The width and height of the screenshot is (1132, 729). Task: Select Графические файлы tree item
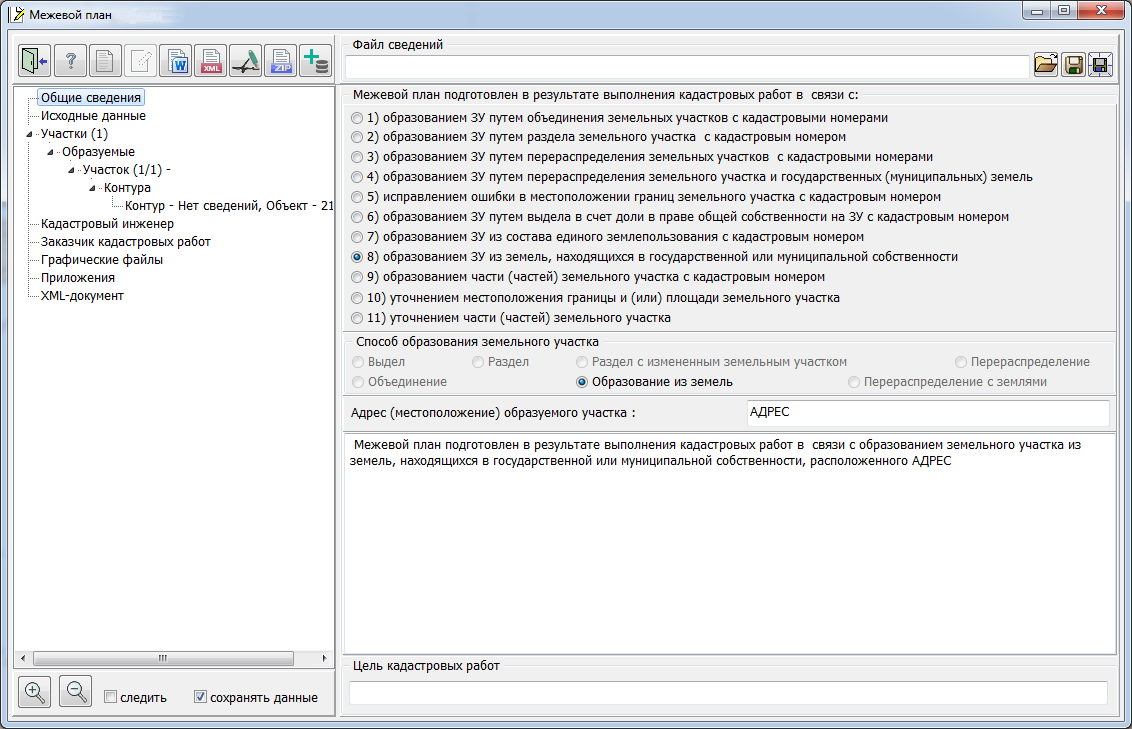tap(101, 260)
